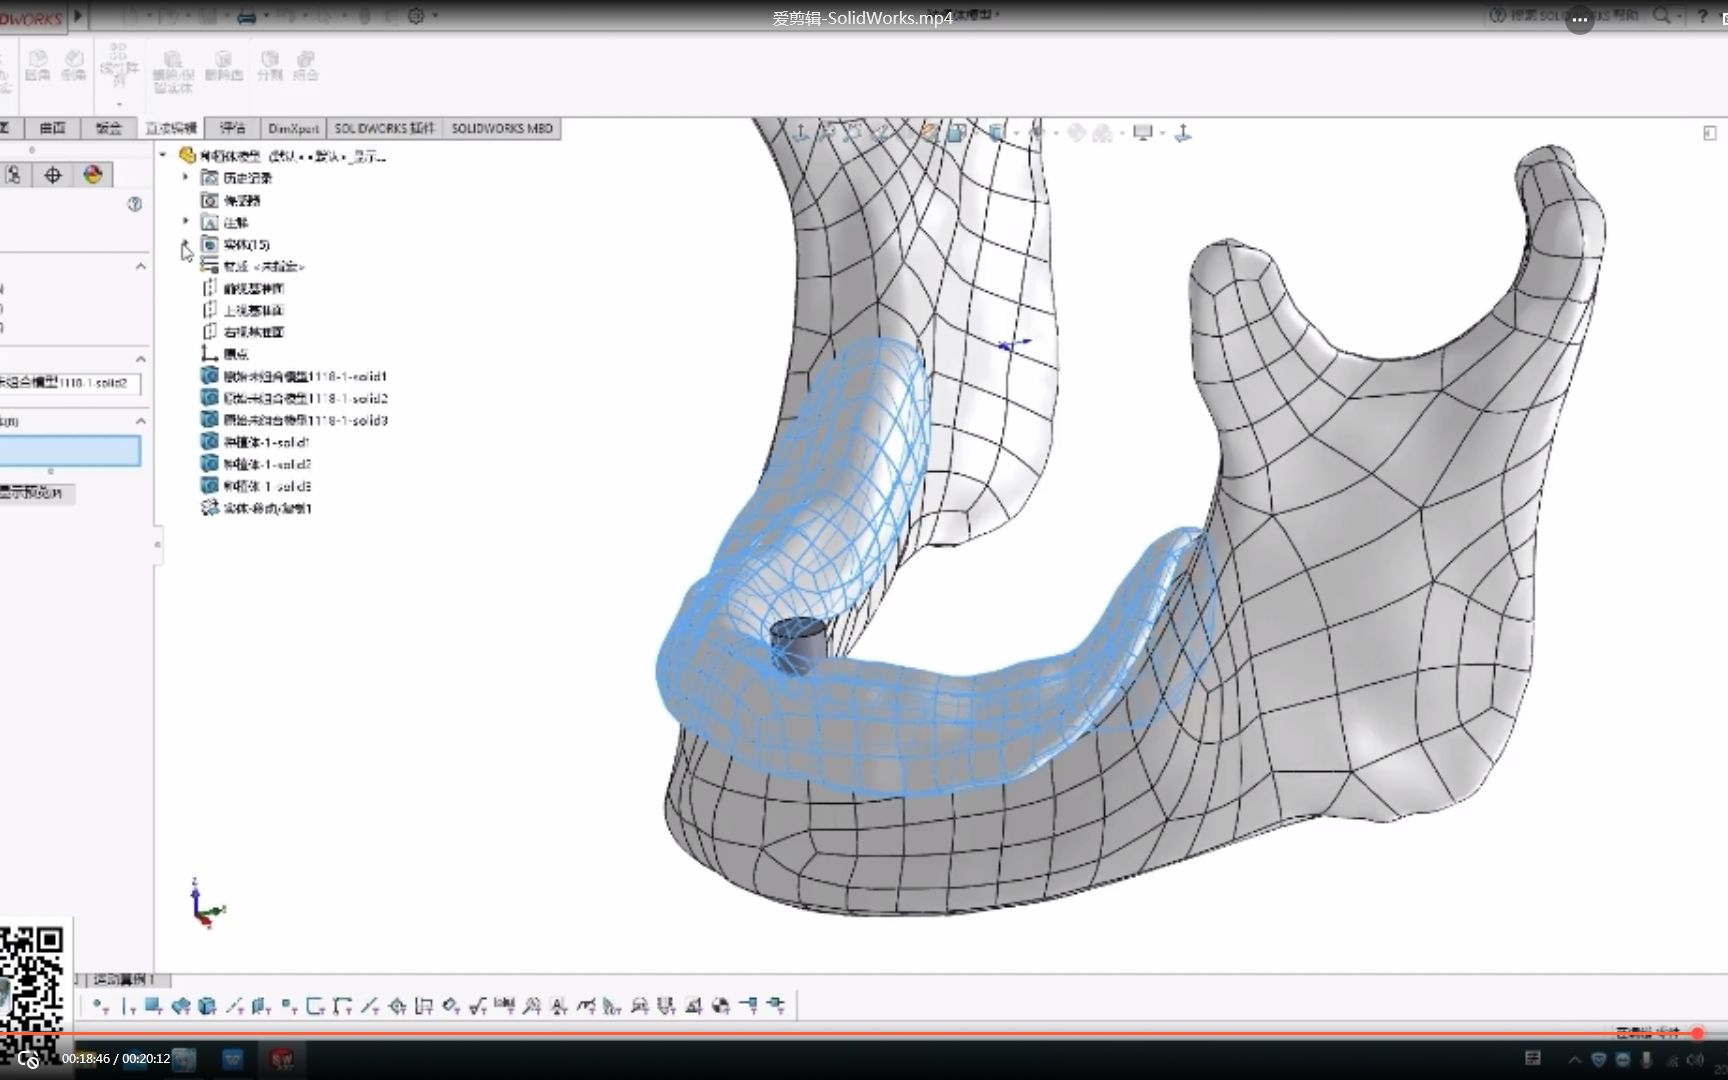Click the 删除面 delete face tool
This screenshot has height=1080, width=1728.
pos(223,66)
